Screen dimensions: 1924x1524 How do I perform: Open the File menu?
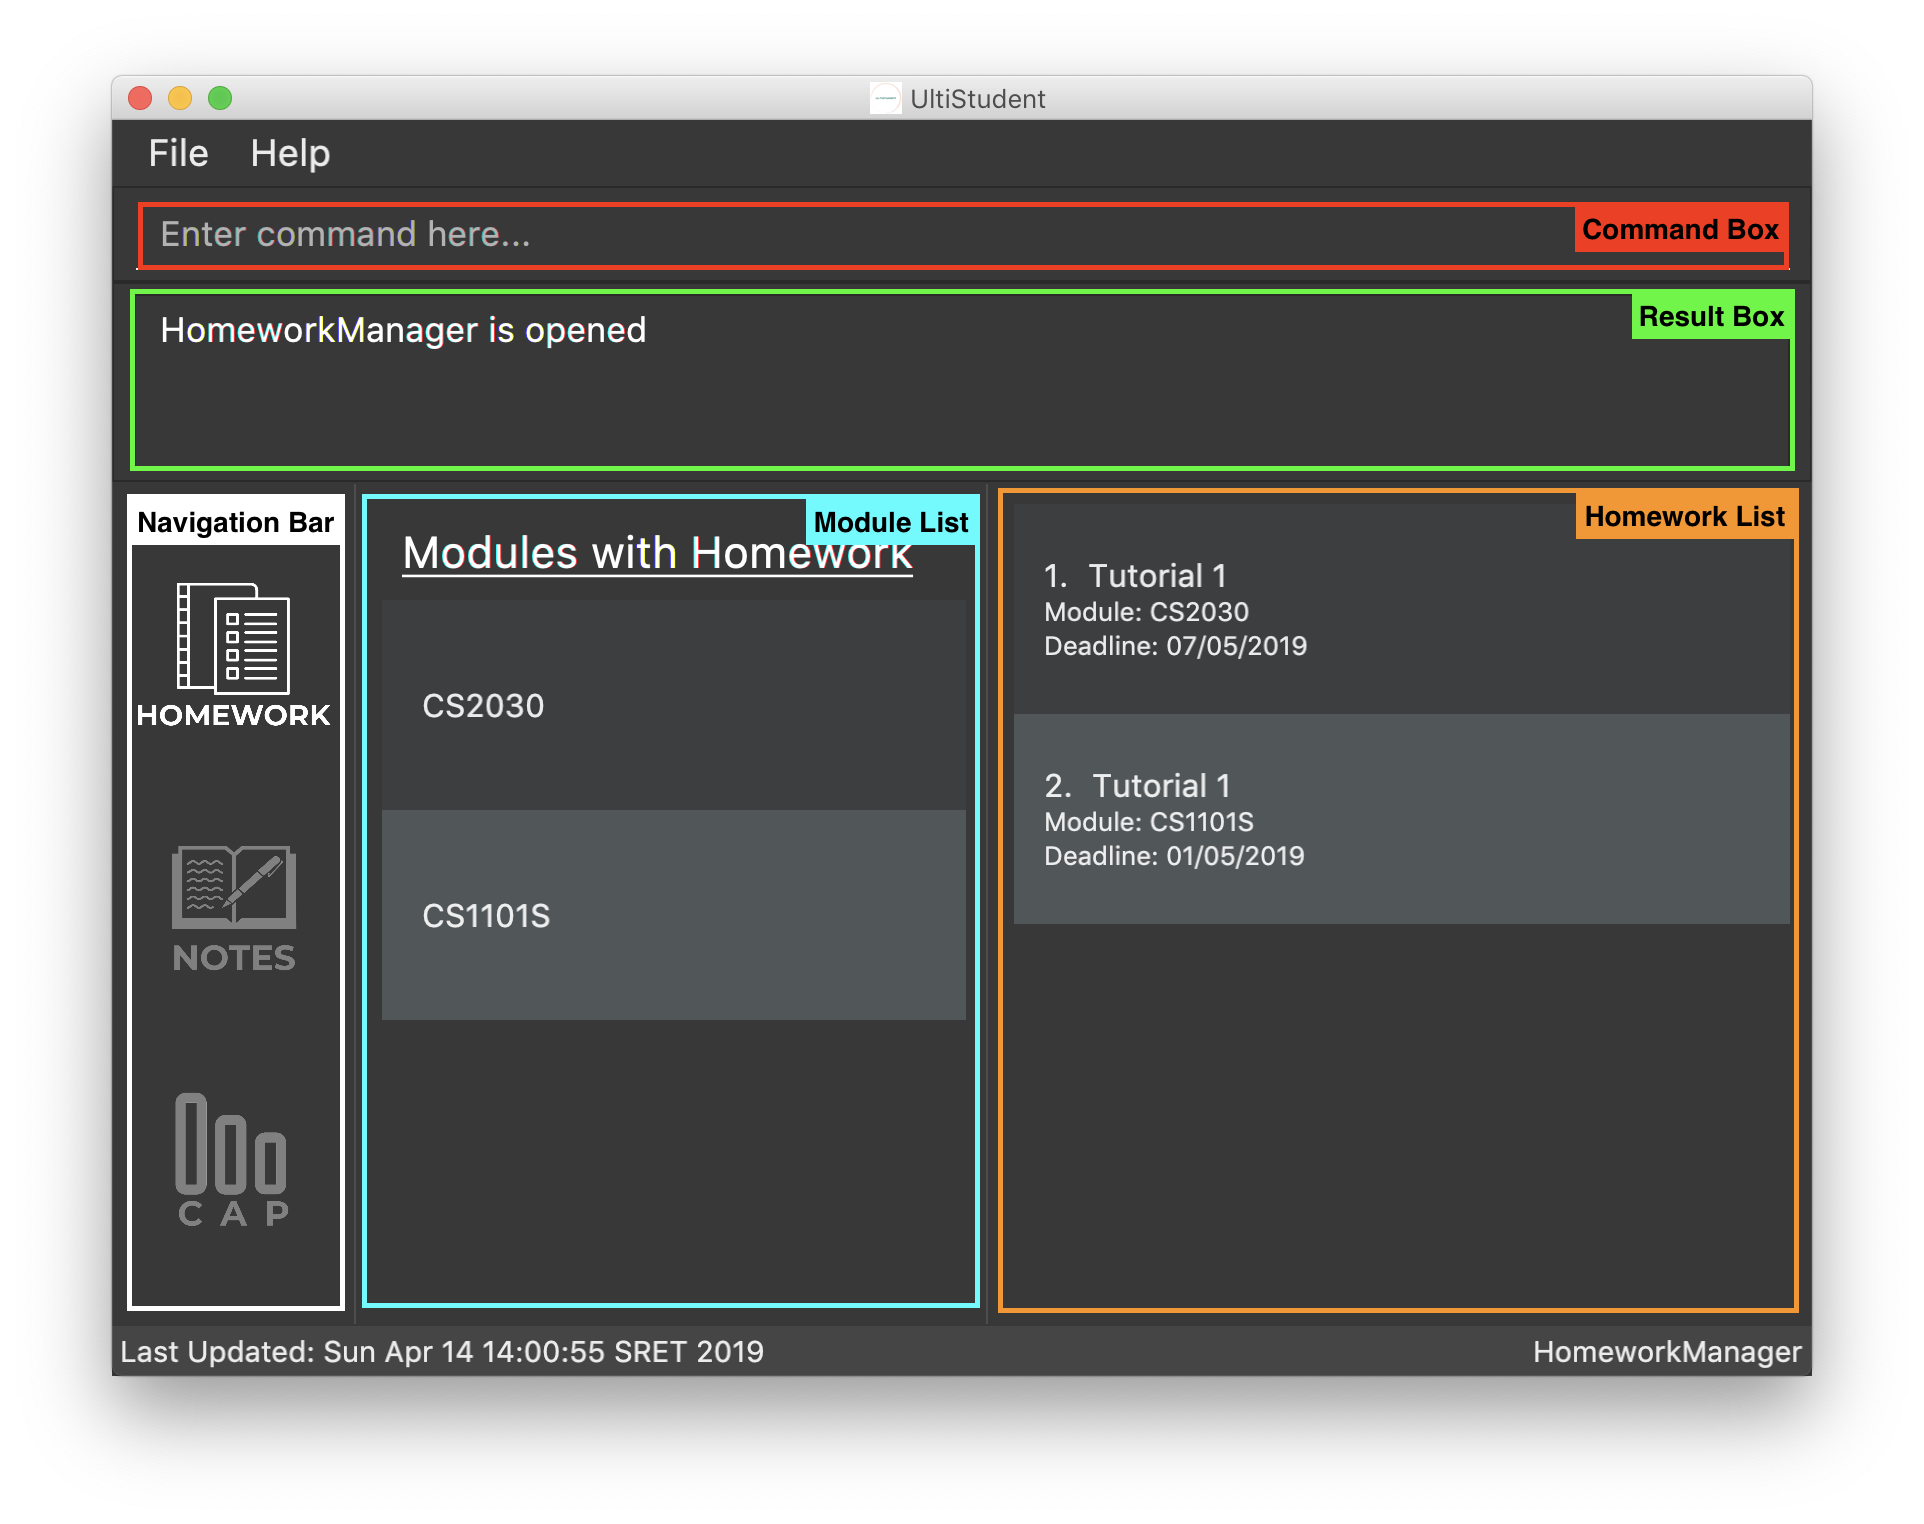point(178,153)
